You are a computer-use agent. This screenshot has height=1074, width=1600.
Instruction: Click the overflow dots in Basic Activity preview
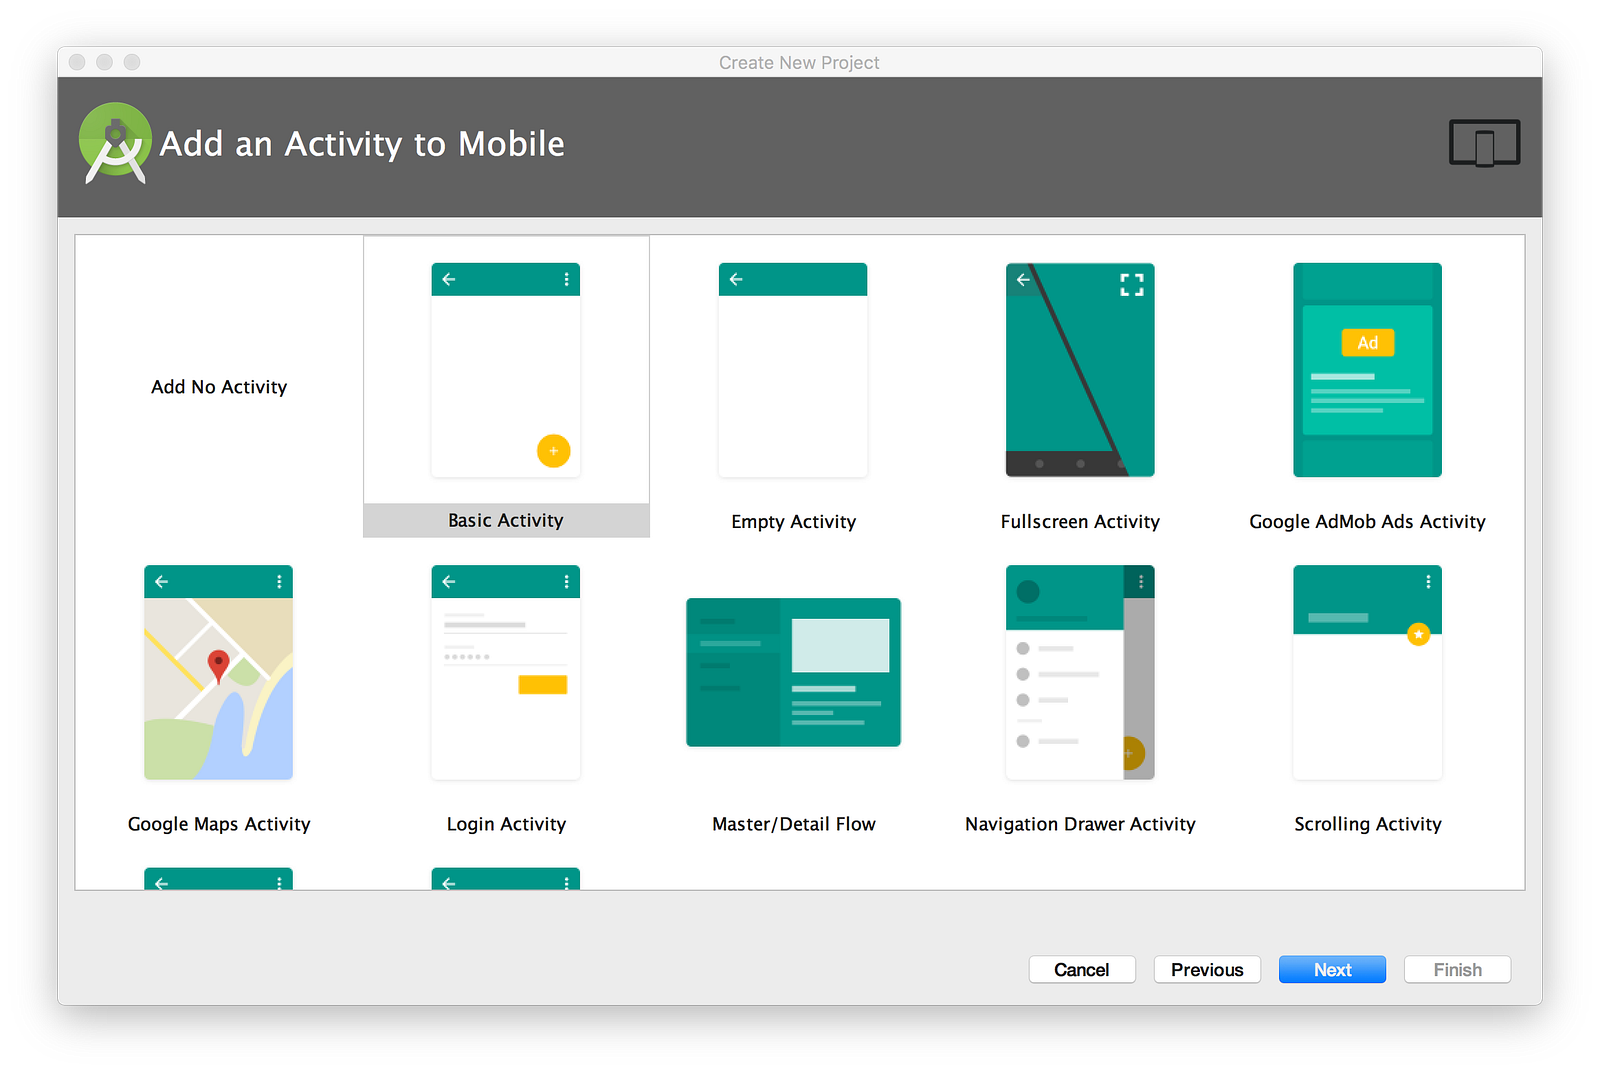click(566, 279)
